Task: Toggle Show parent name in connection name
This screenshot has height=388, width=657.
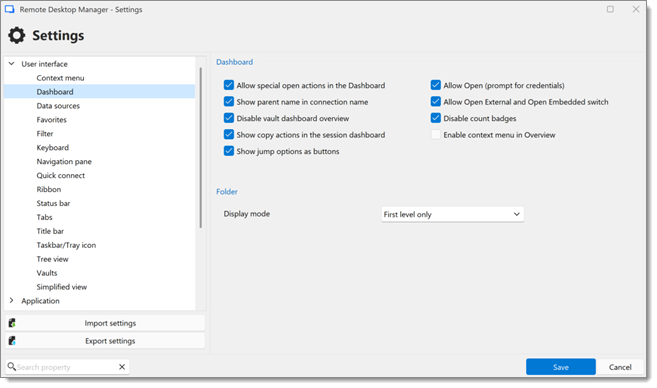Action: click(229, 101)
